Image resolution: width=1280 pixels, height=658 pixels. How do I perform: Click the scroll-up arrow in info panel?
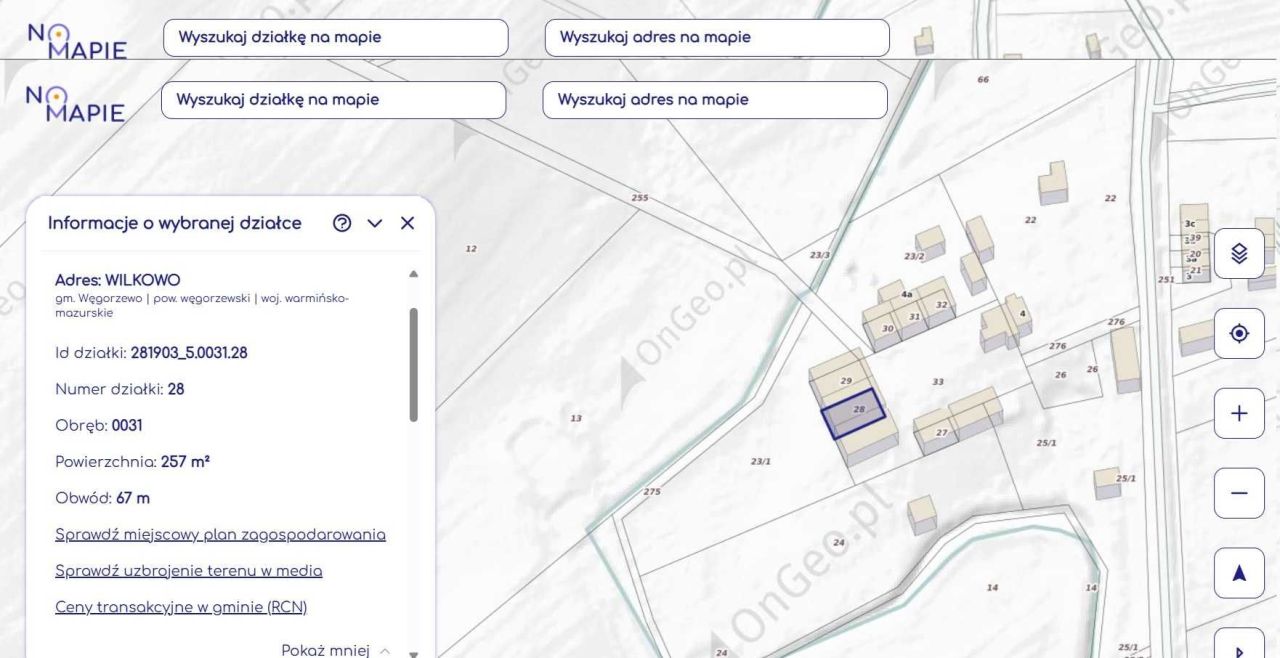414,274
